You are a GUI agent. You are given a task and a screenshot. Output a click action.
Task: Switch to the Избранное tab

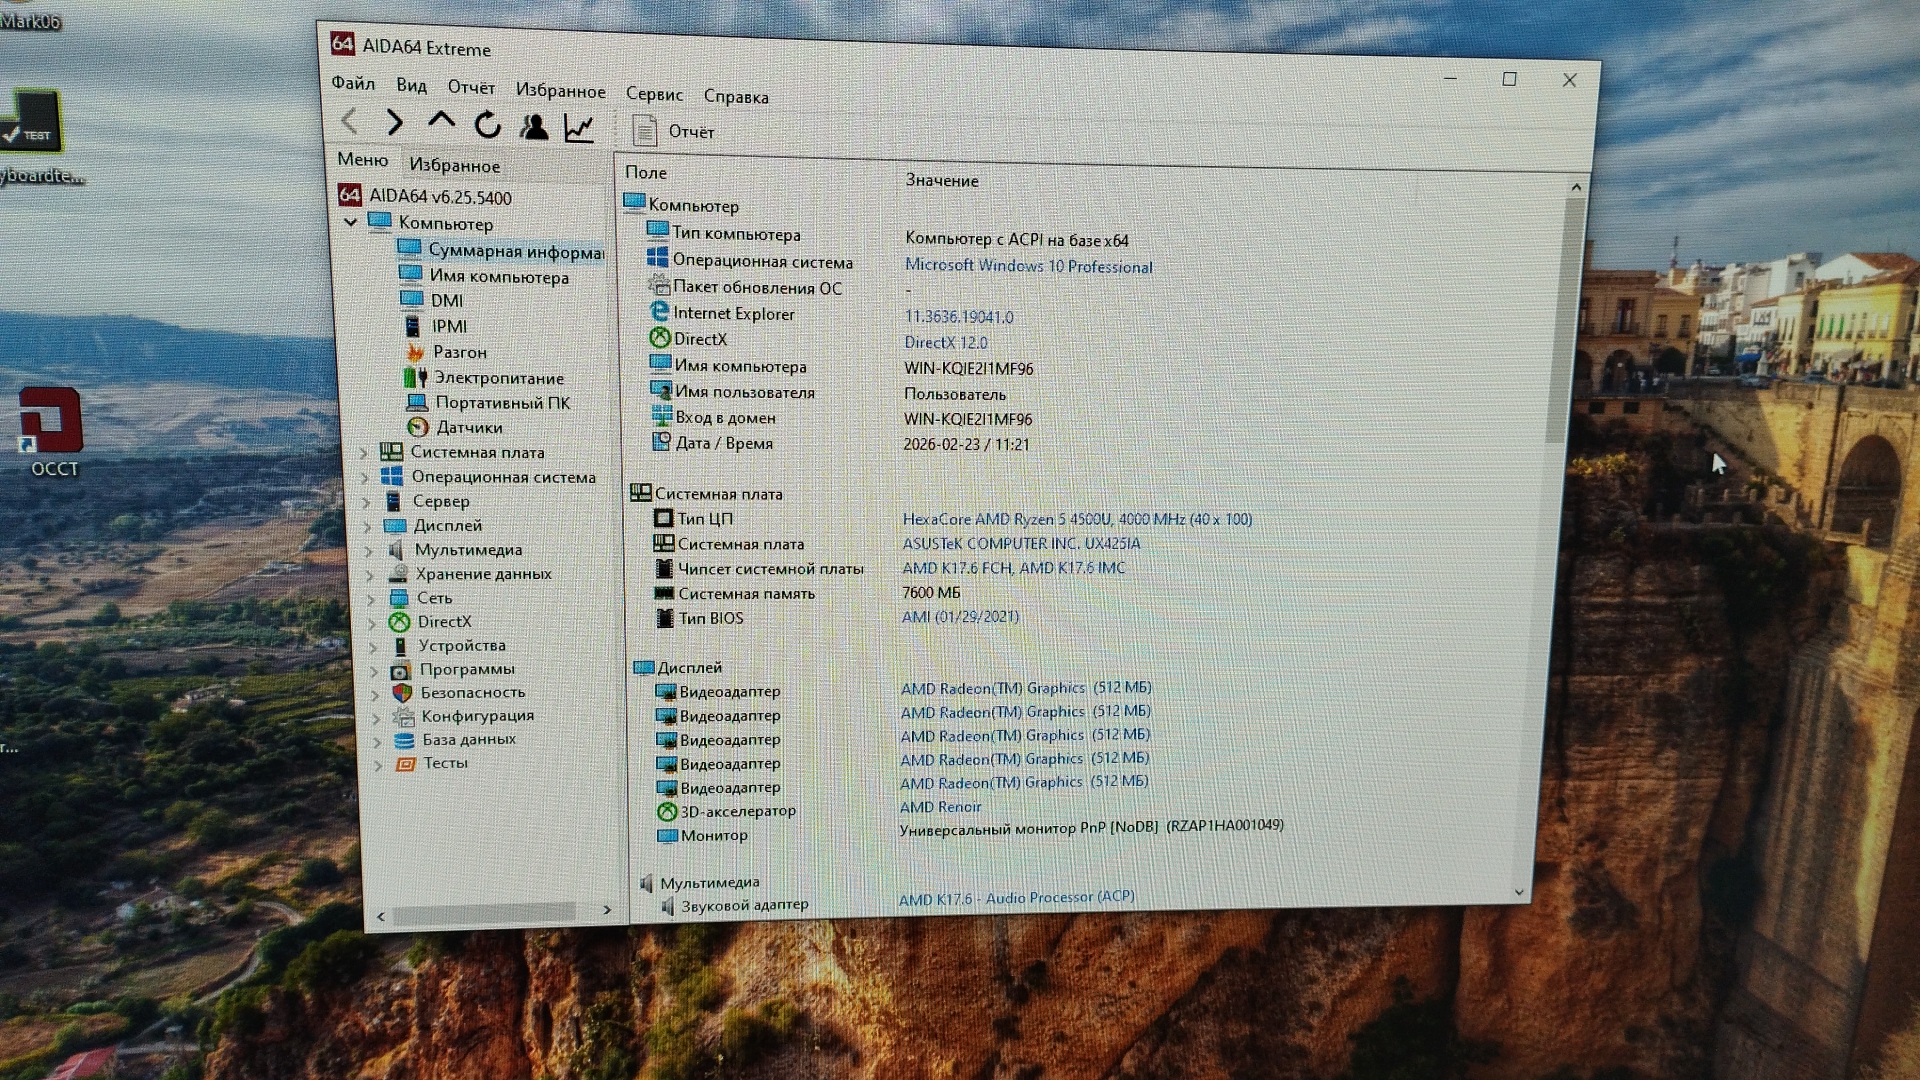click(x=454, y=166)
